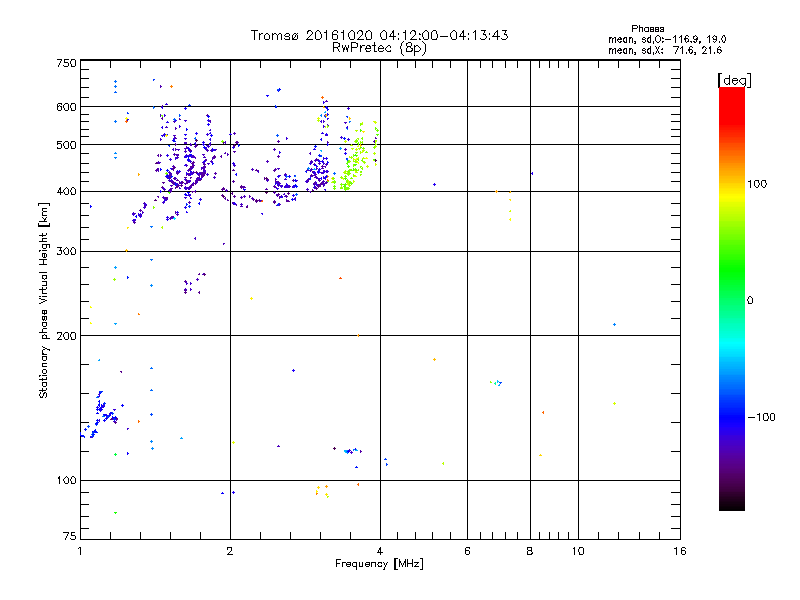
Task: Click the '[deg]' colorbar unit label
Action: pyautogui.click(x=734, y=80)
